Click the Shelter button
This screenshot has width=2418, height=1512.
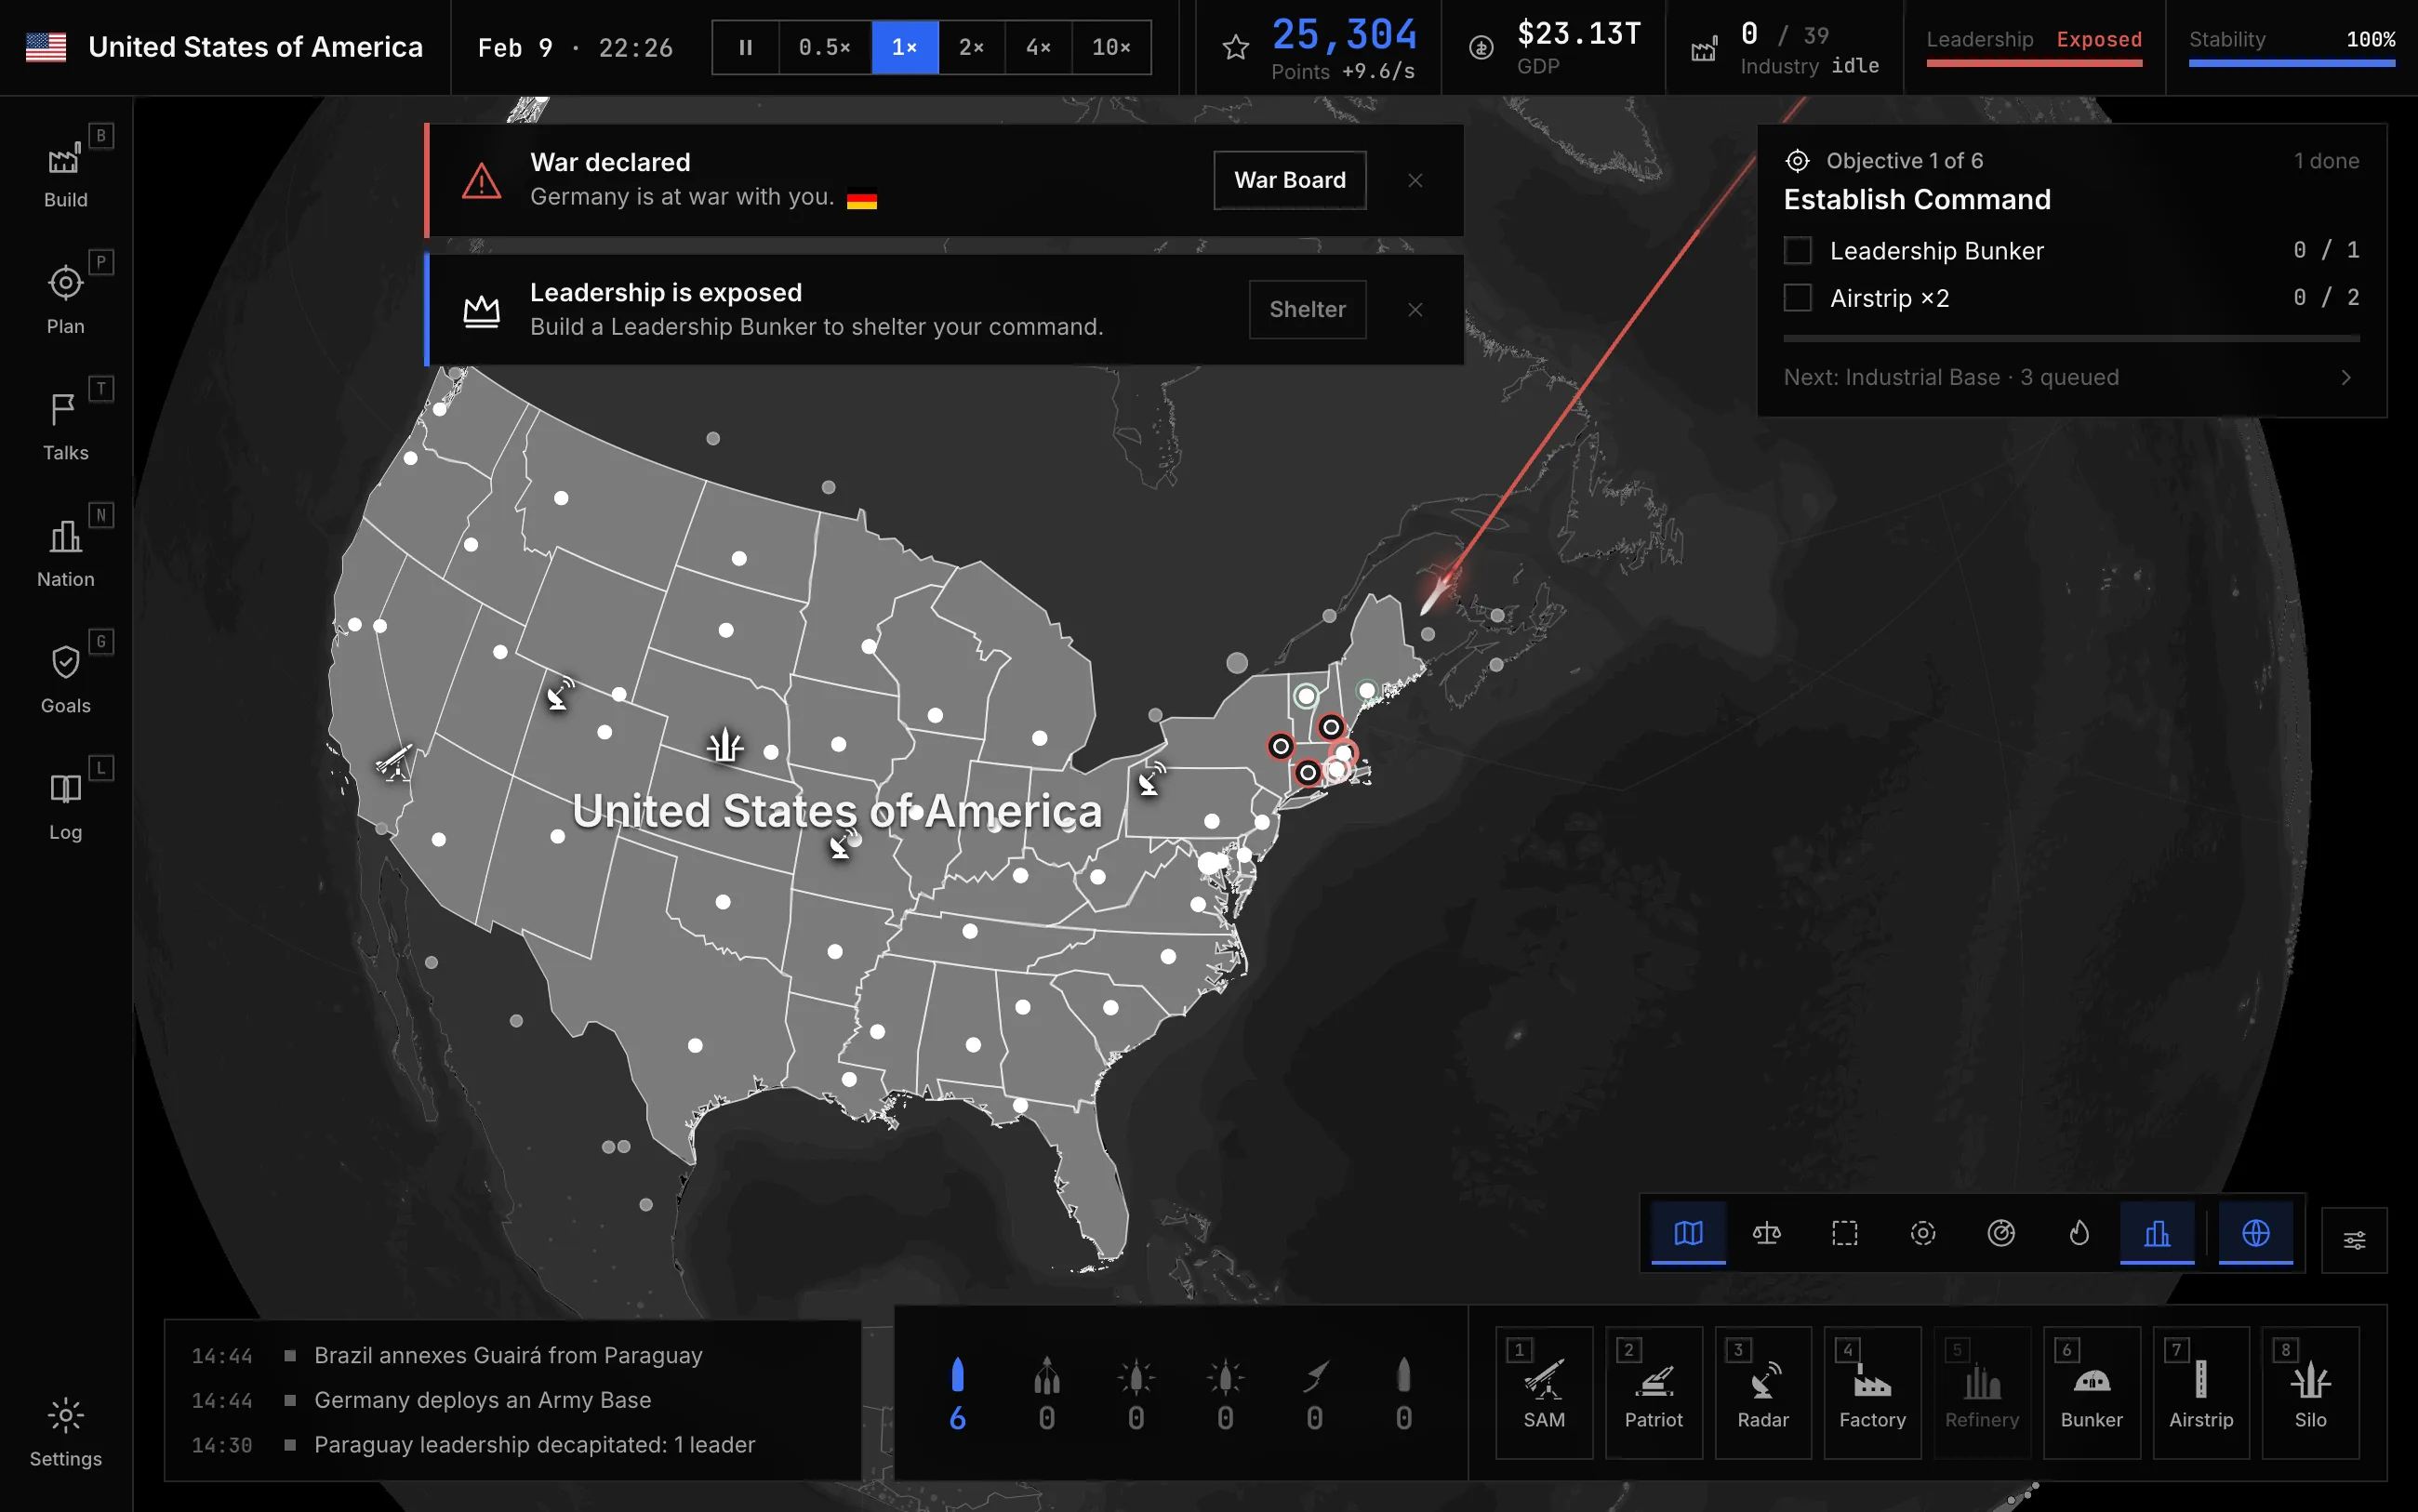pos(1307,310)
